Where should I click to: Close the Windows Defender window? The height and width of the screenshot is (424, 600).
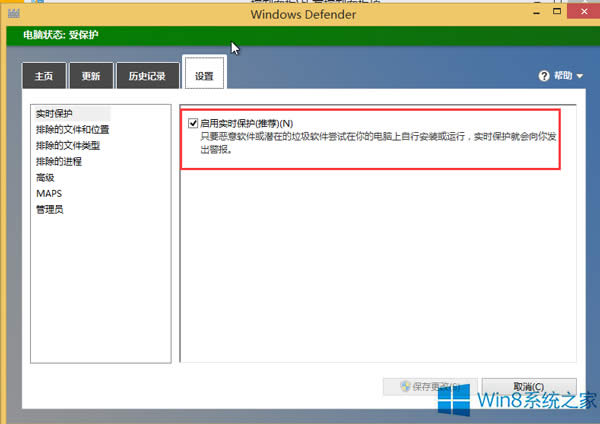[584, 11]
